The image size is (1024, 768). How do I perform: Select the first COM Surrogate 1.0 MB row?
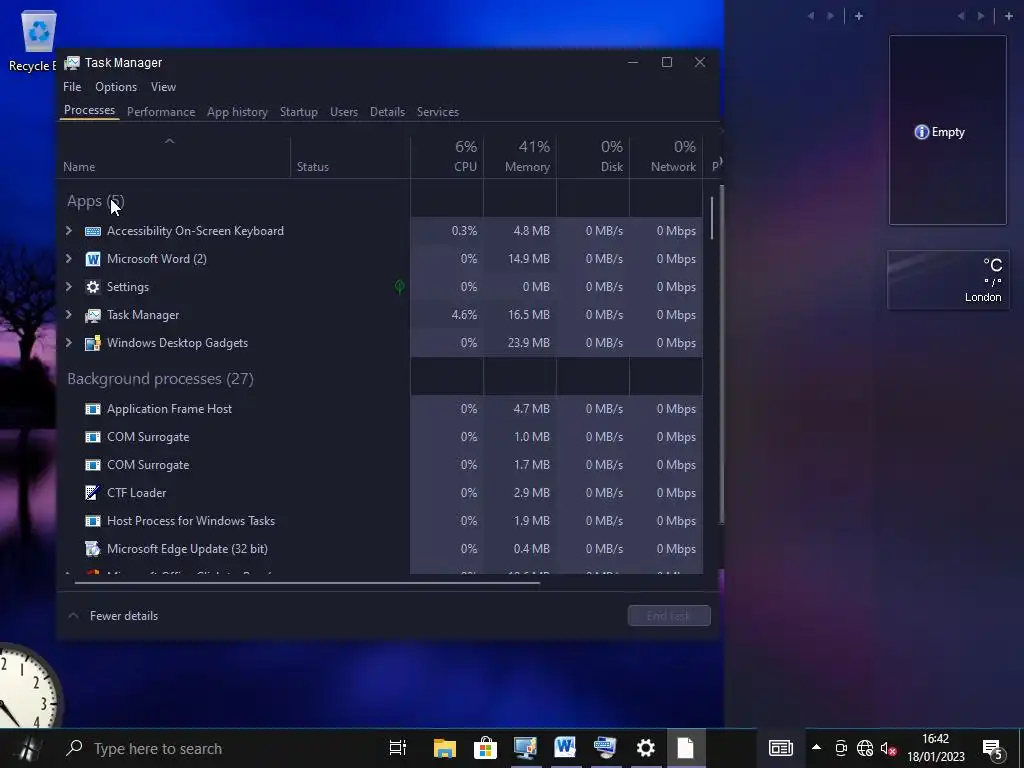point(382,437)
